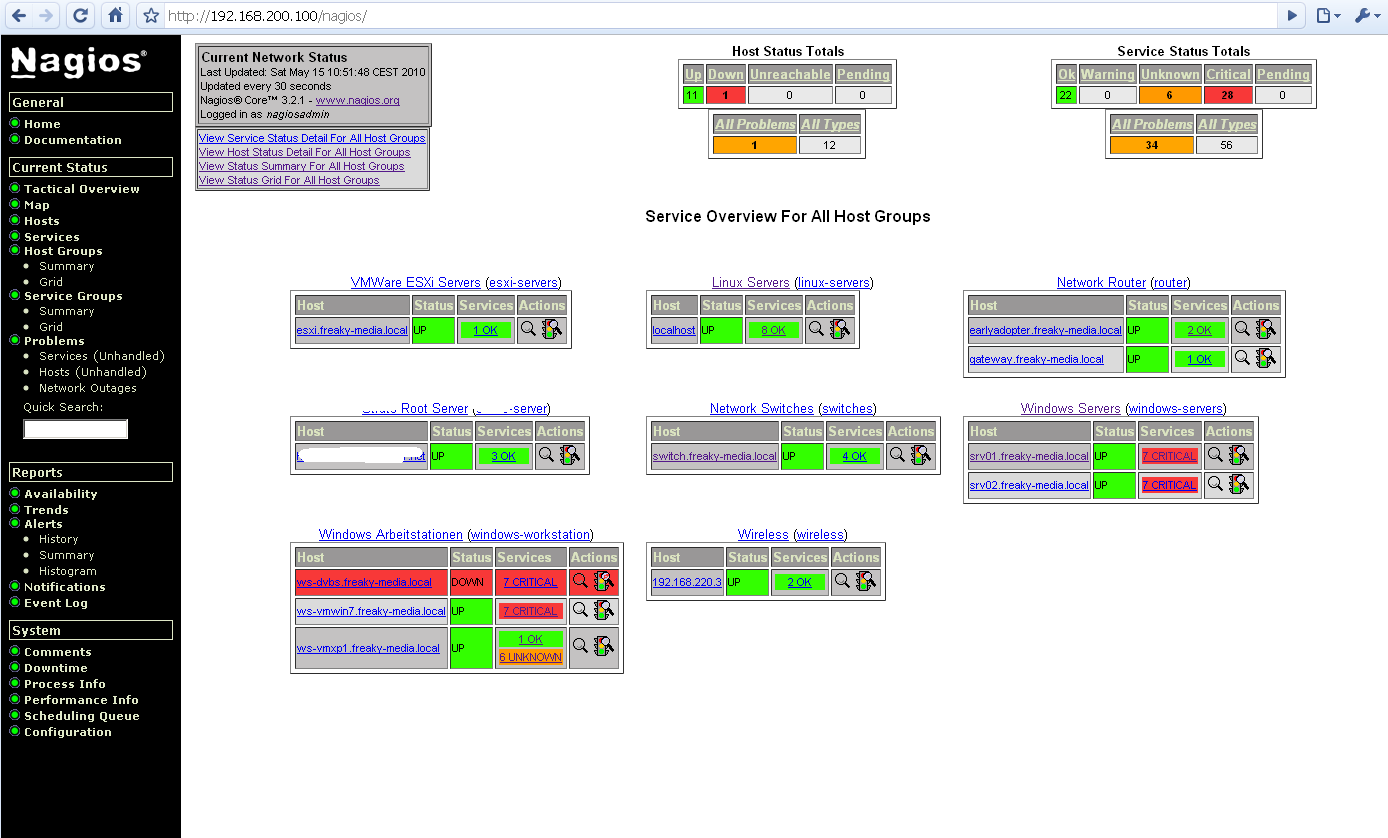Select Services (Unhandled) under Problems
The width and height of the screenshot is (1388, 838).
(101, 356)
